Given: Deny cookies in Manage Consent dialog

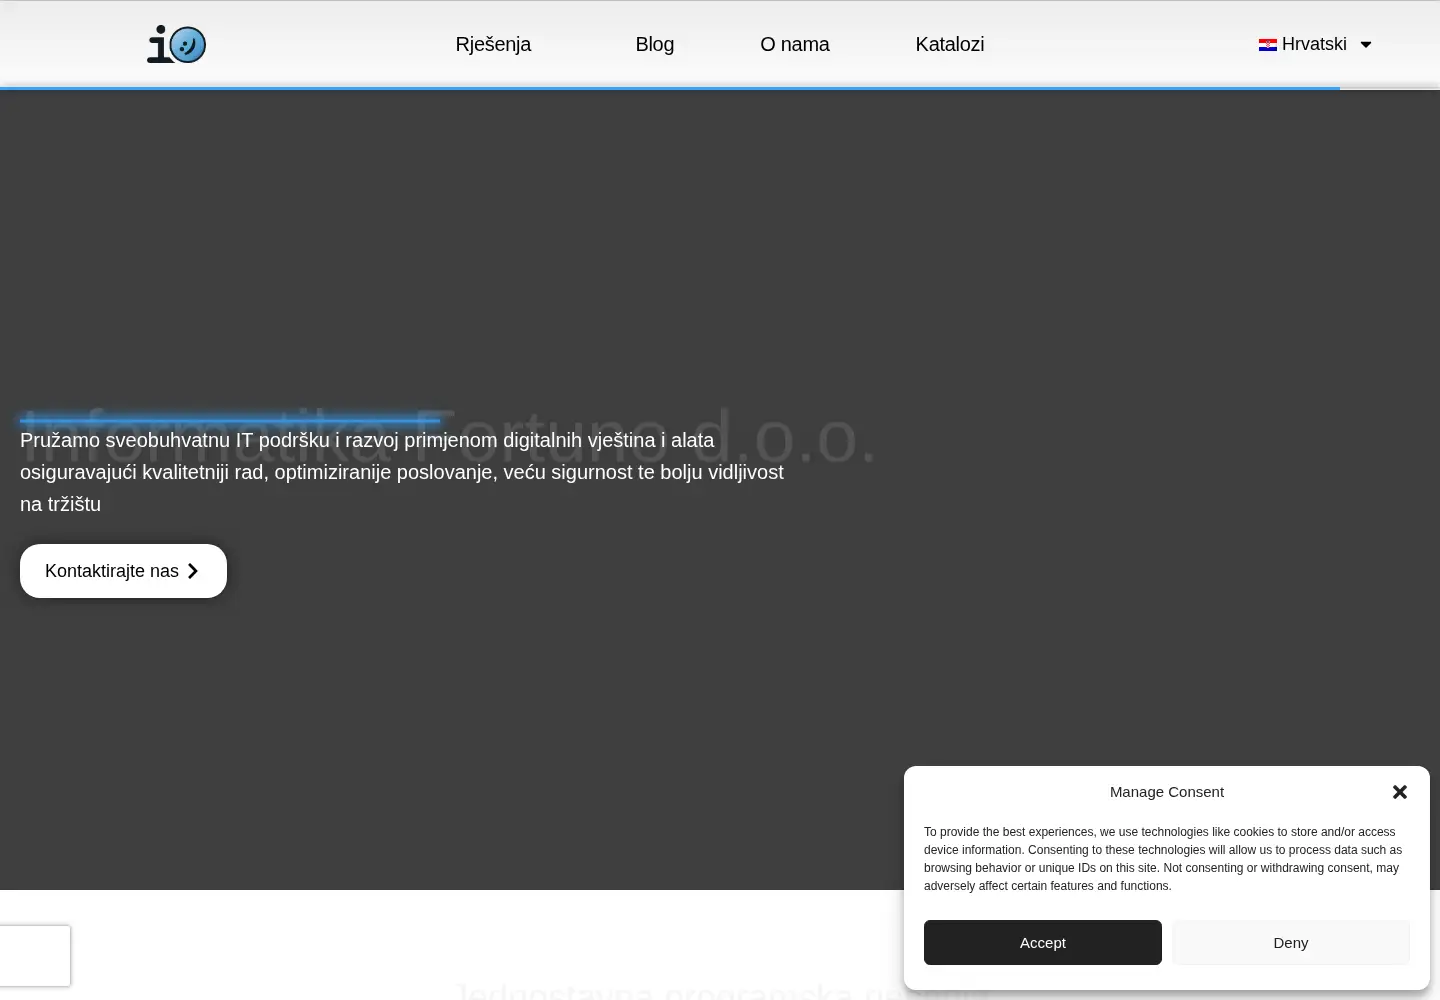Looking at the screenshot, I should tap(1291, 943).
